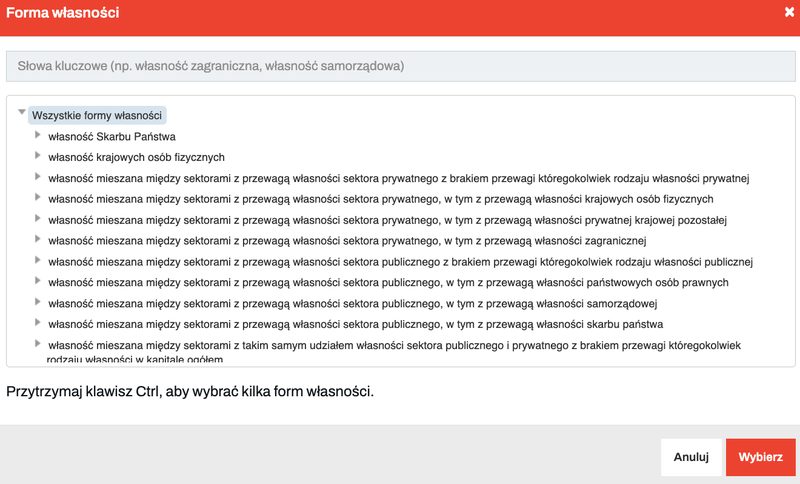Select item ending własności państwowych osób prawnych
This screenshot has height=484, width=800.
coord(388,283)
